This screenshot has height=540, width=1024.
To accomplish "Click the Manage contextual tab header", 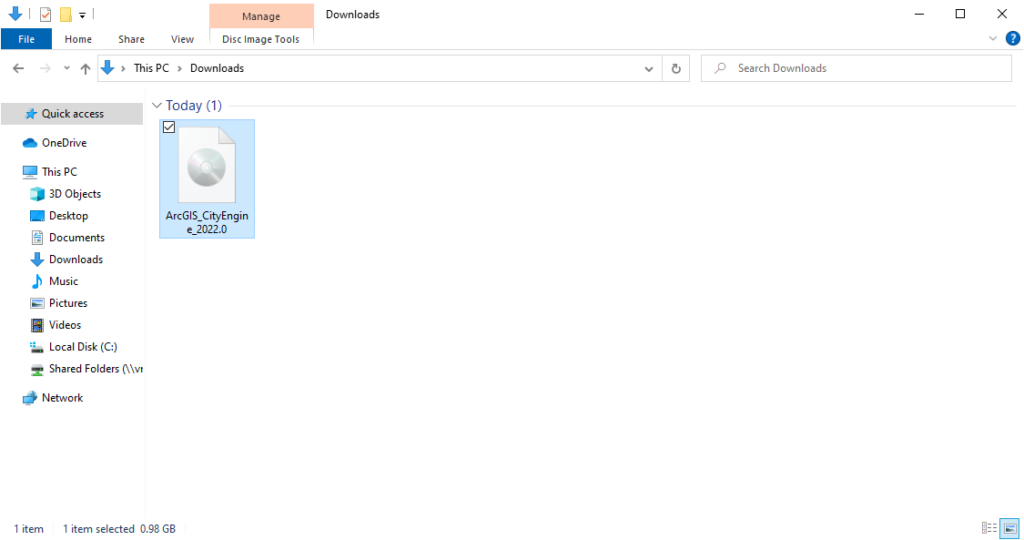I will [x=261, y=16].
